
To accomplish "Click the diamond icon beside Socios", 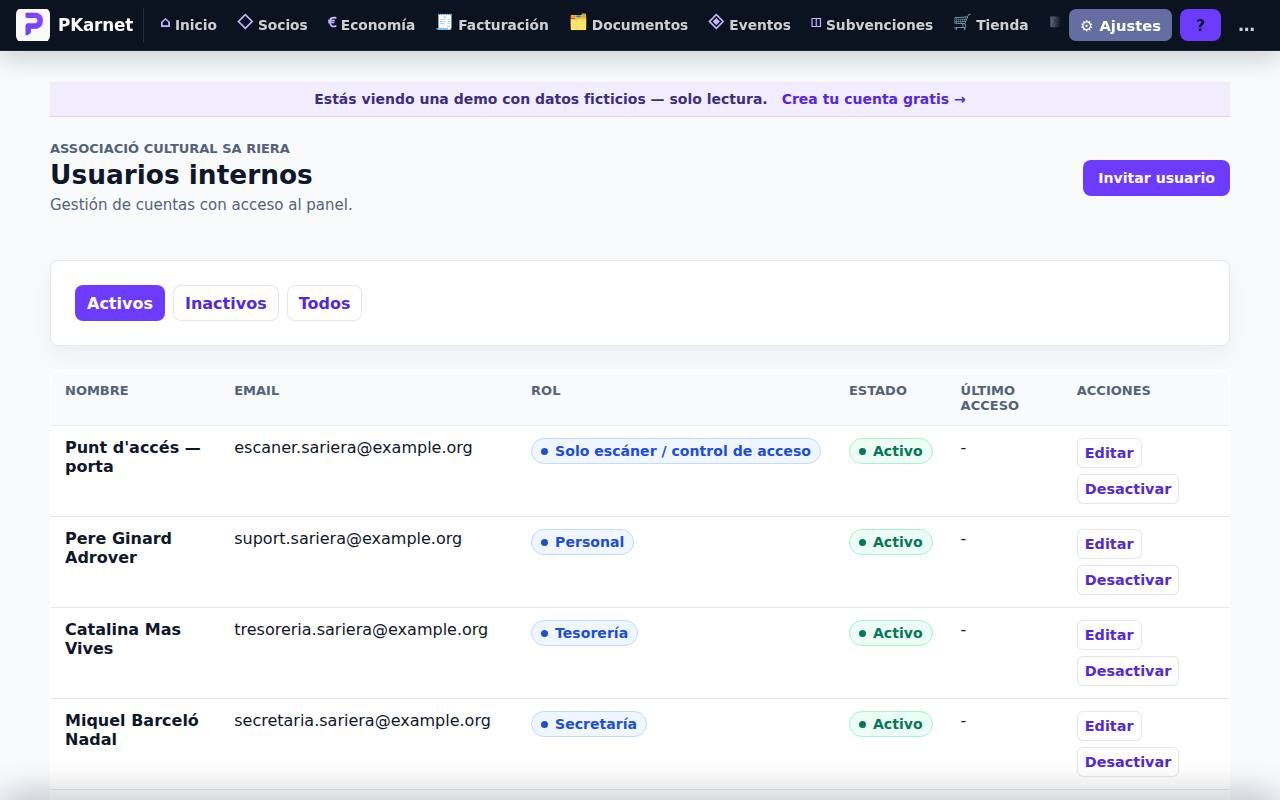I will pos(245,22).
